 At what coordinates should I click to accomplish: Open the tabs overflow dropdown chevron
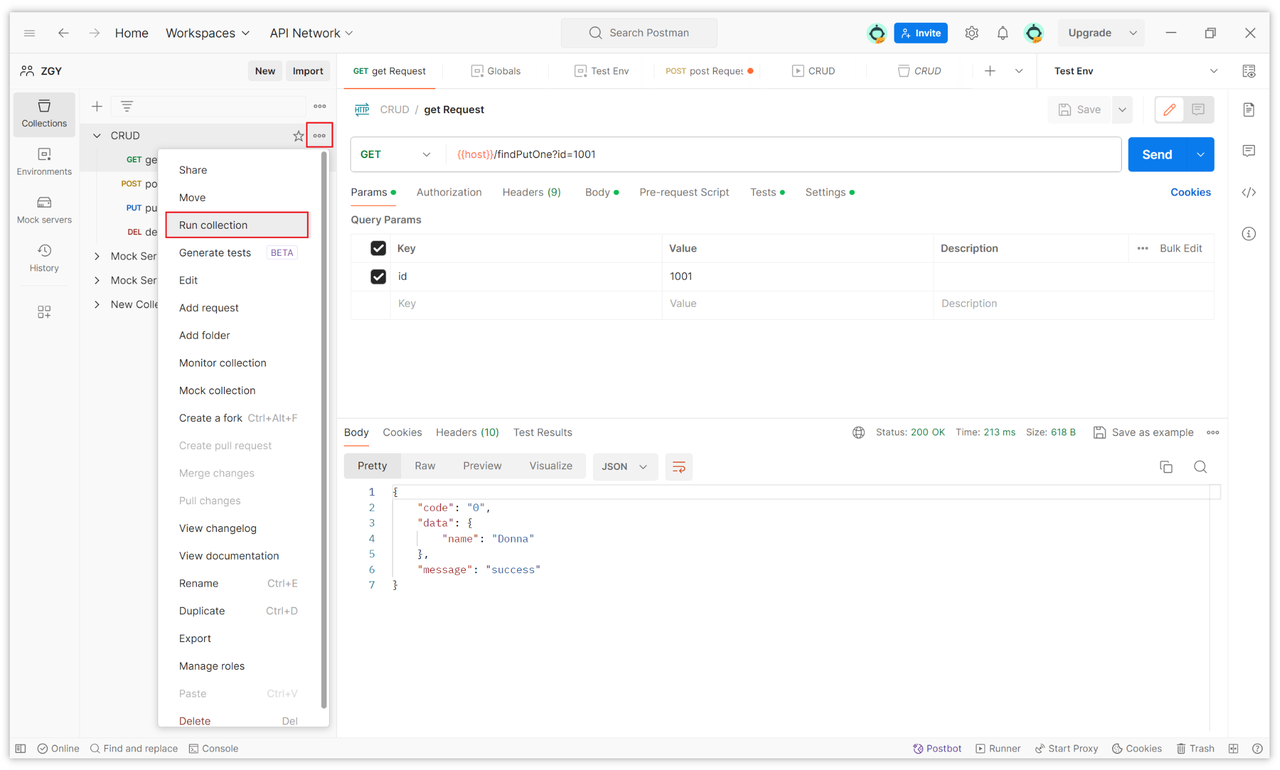tap(1019, 71)
